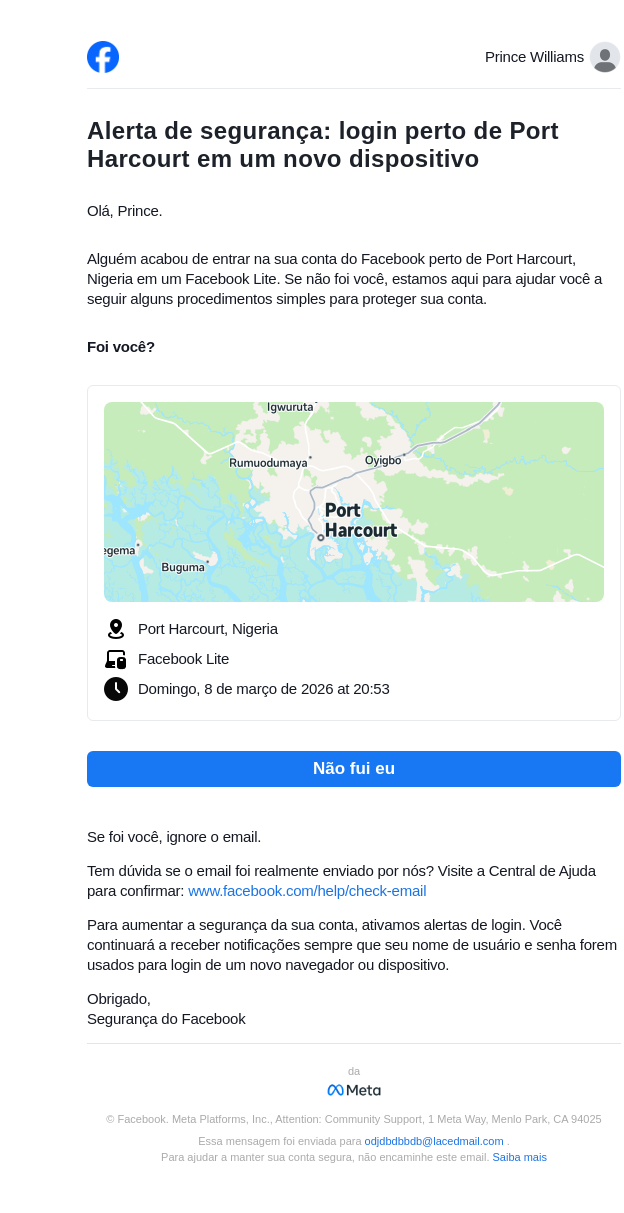Click "Port Harcourt, Nigeria" location text
Image resolution: width=624 pixels, height=1213 pixels.
click(208, 629)
